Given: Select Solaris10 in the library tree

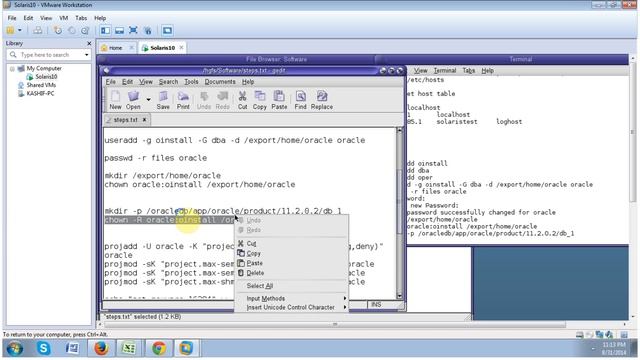Looking at the screenshot, I should (x=46, y=77).
